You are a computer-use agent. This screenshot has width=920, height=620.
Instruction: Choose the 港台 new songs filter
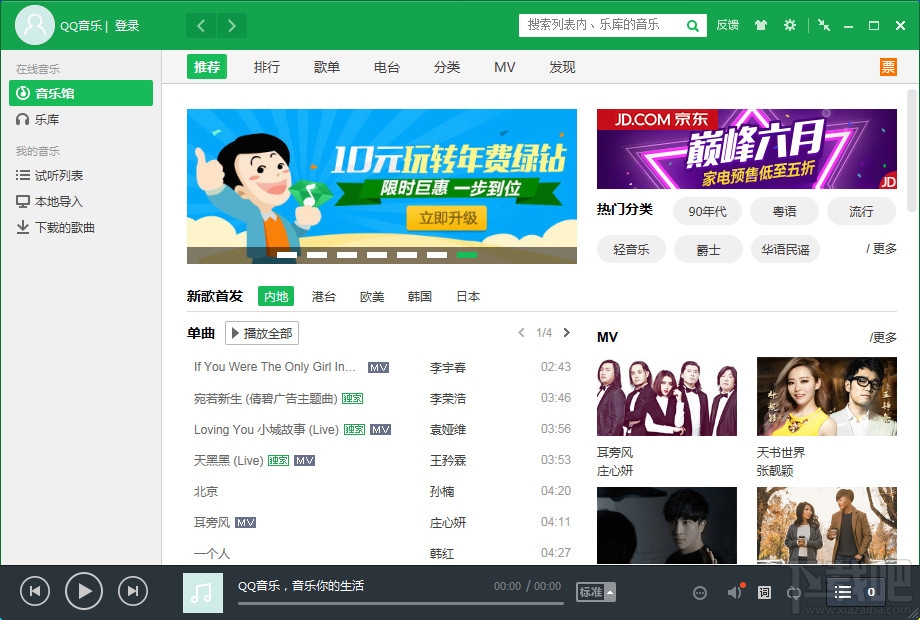[324, 297]
